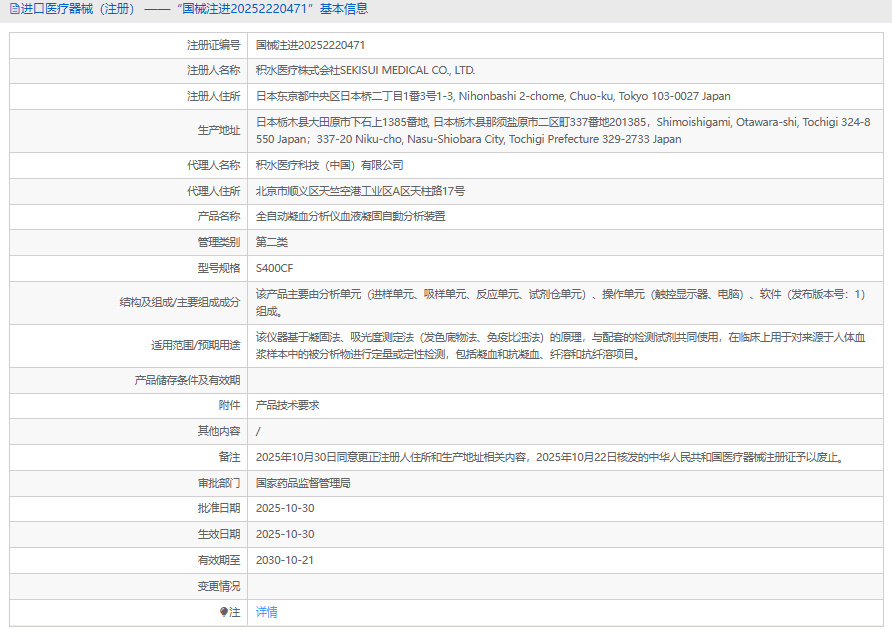The width and height of the screenshot is (892, 630).
Task: Click approving department 国家药品监督管理局
Action: [303, 483]
